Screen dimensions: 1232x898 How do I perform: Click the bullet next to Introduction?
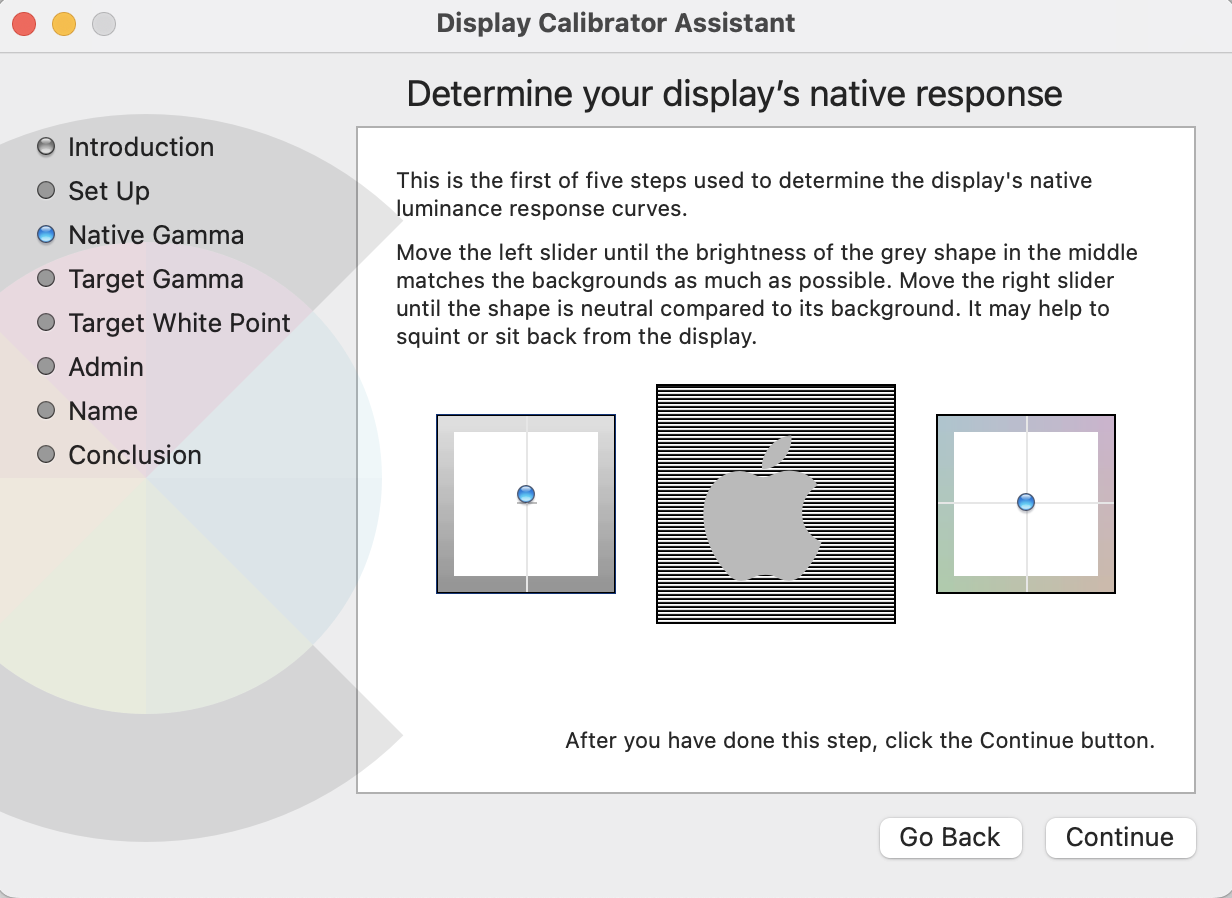point(45,147)
